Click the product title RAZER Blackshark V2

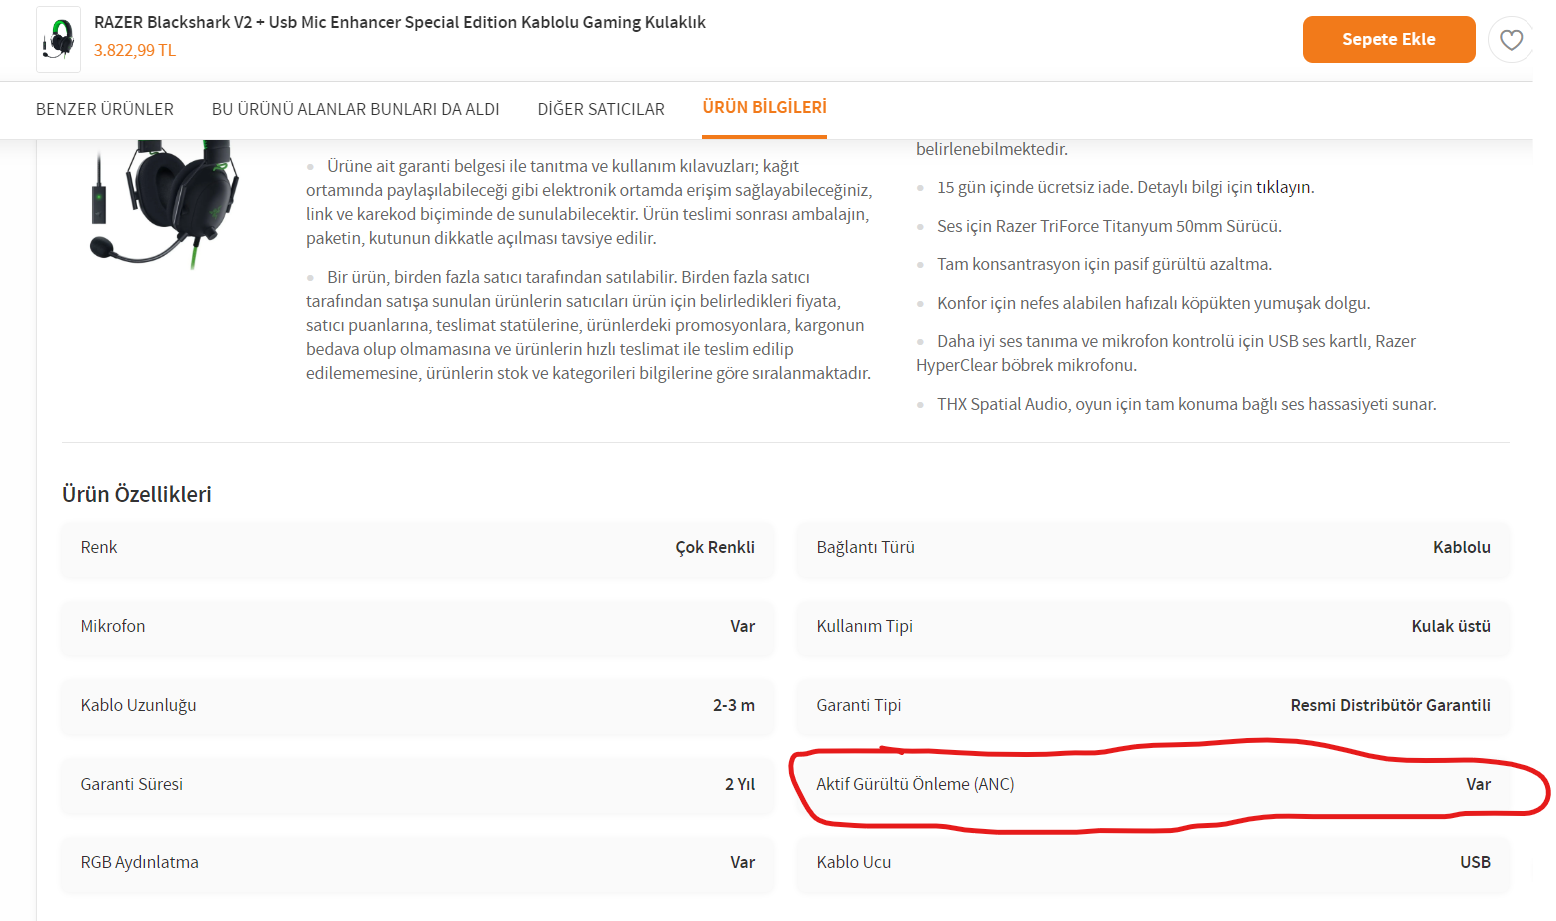point(400,22)
